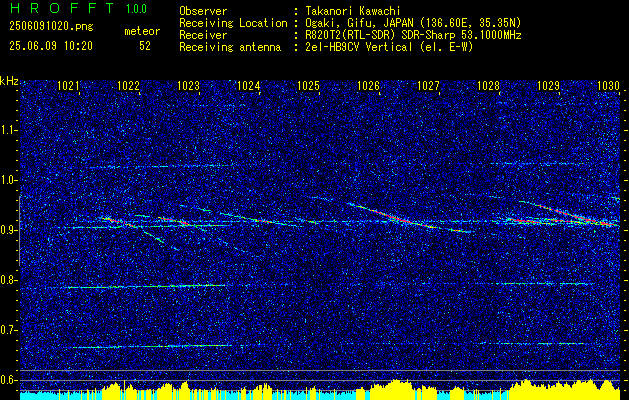This screenshot has height=400, width=629.
Task: Click the 'Receiver' field label
Action: (x=203, y=35)
